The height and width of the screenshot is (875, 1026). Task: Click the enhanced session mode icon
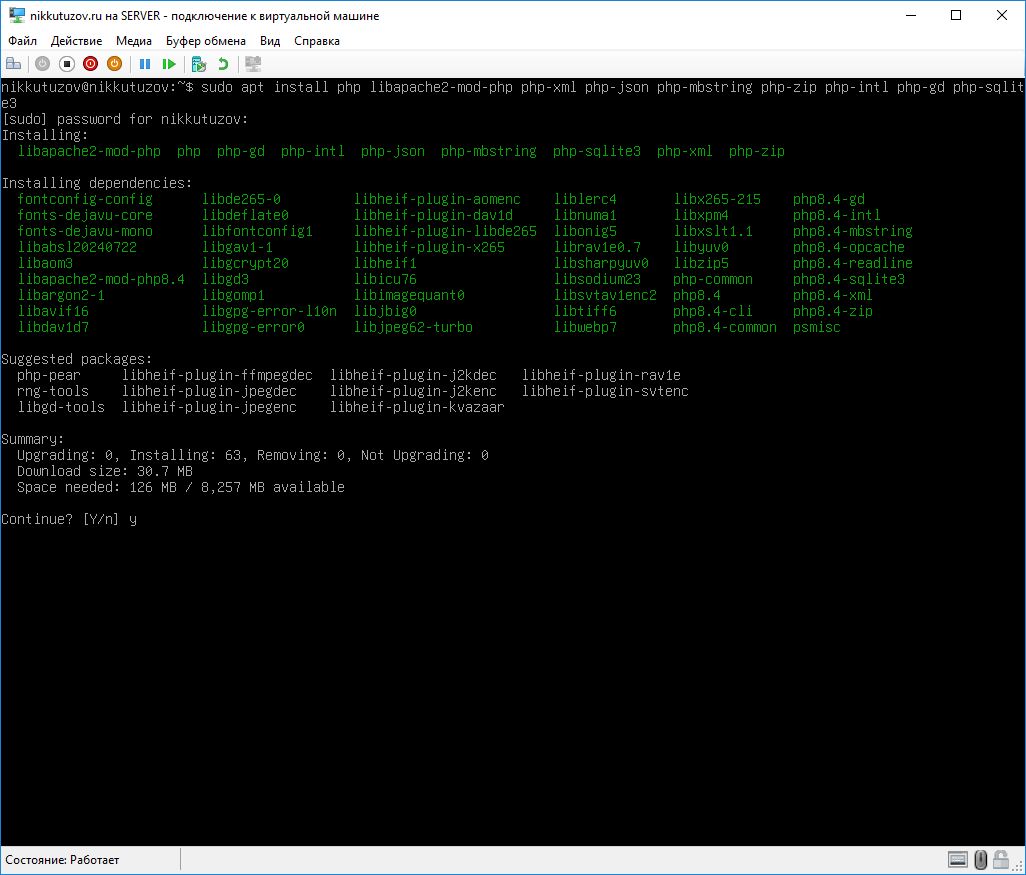point(253,64)
